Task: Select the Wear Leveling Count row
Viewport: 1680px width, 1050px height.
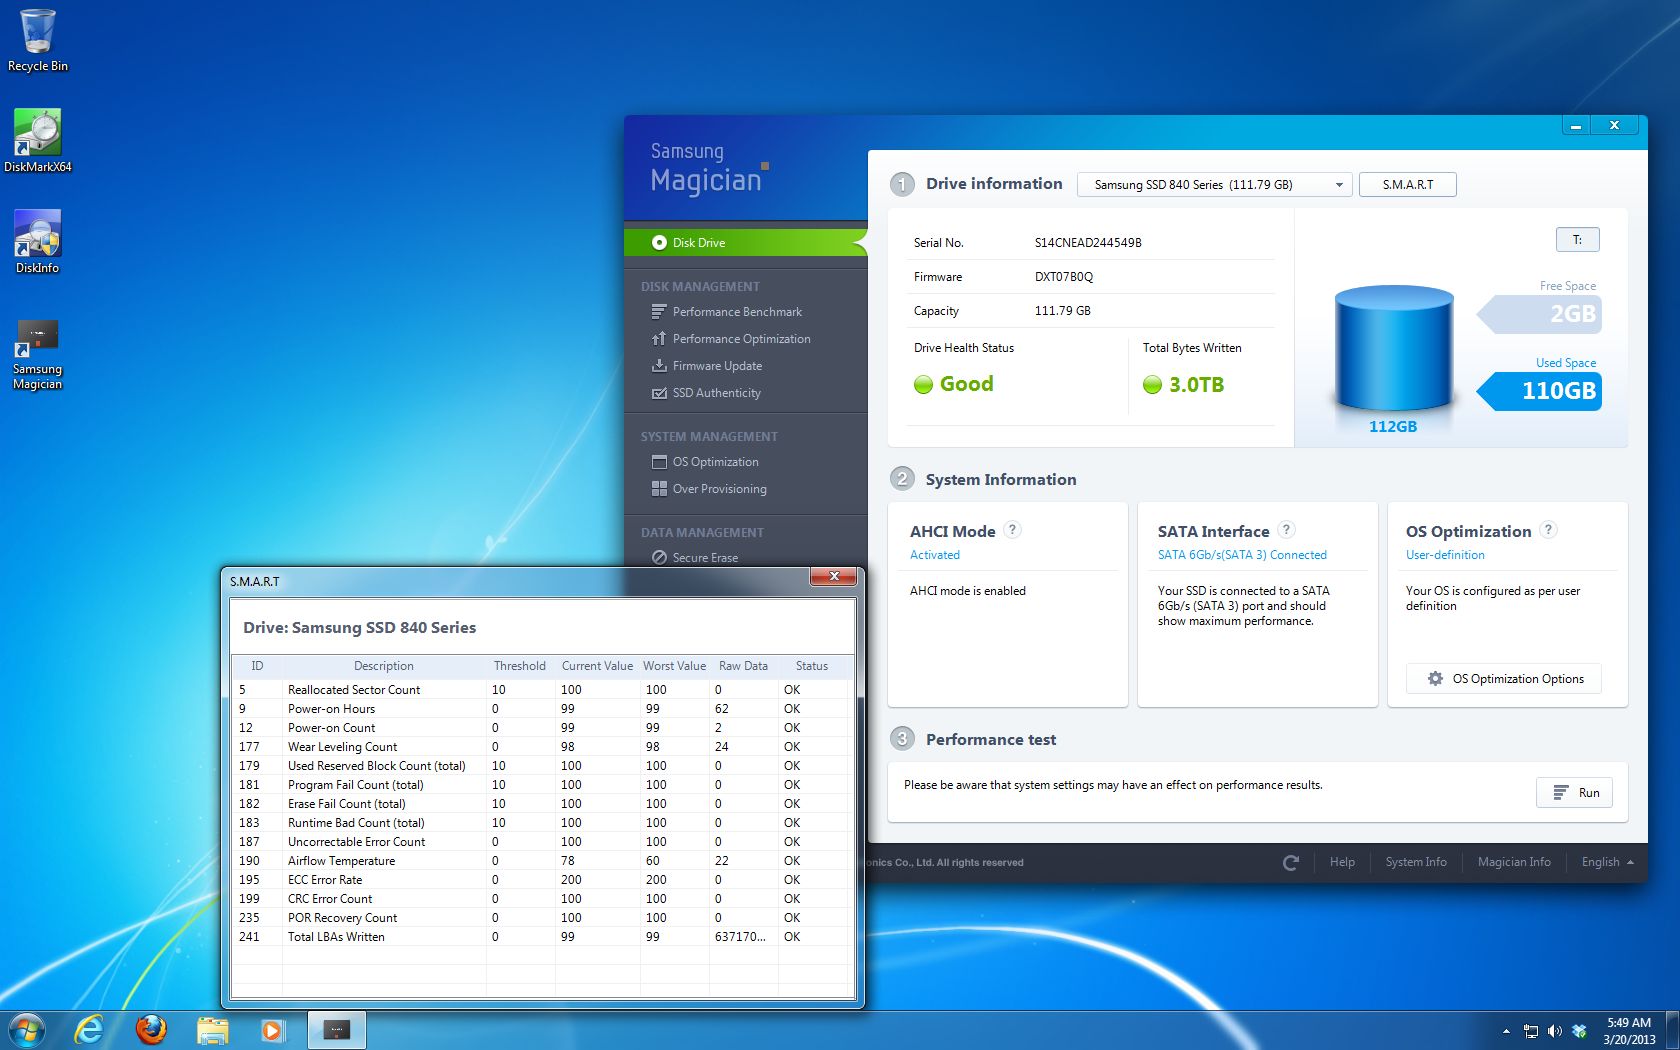Action: [541, 747]
